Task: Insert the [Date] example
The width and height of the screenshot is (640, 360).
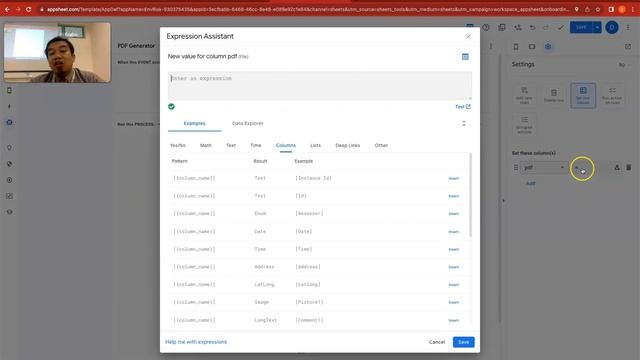Action: (x=453, y=231)
